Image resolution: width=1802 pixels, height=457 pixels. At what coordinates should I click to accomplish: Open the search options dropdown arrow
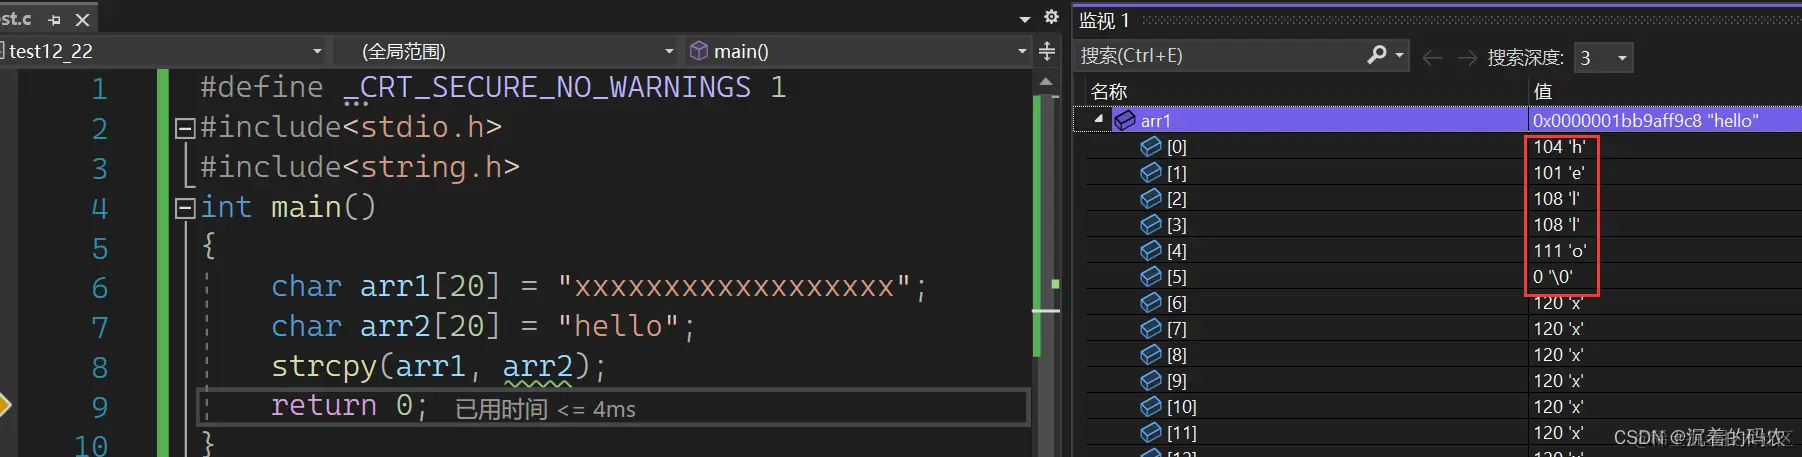[1399, 56]
